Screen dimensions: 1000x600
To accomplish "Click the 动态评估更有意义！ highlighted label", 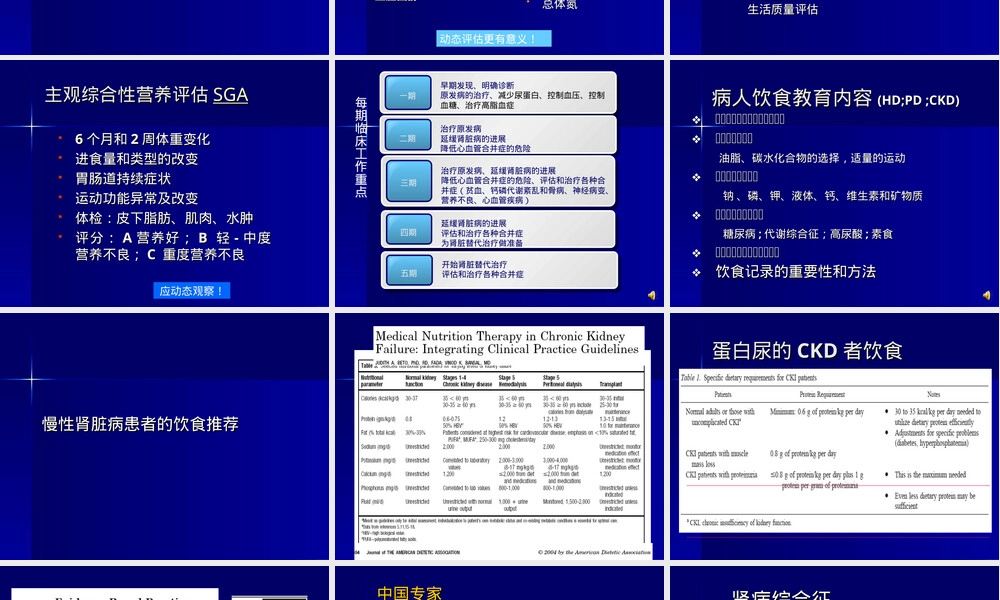I will (494, 38).
